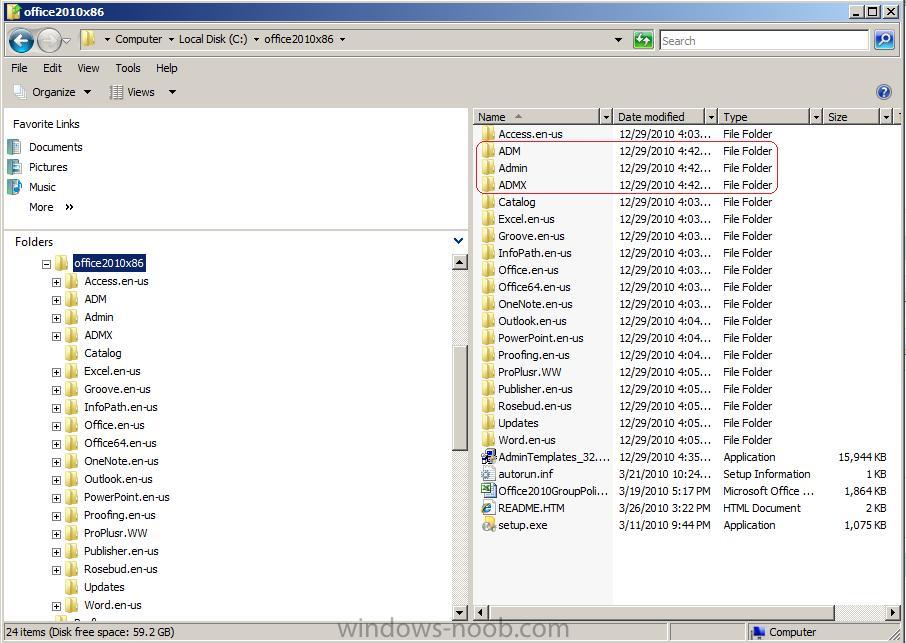
Task: Click Computer in the address breadcrumb
Action: [139, 39]
